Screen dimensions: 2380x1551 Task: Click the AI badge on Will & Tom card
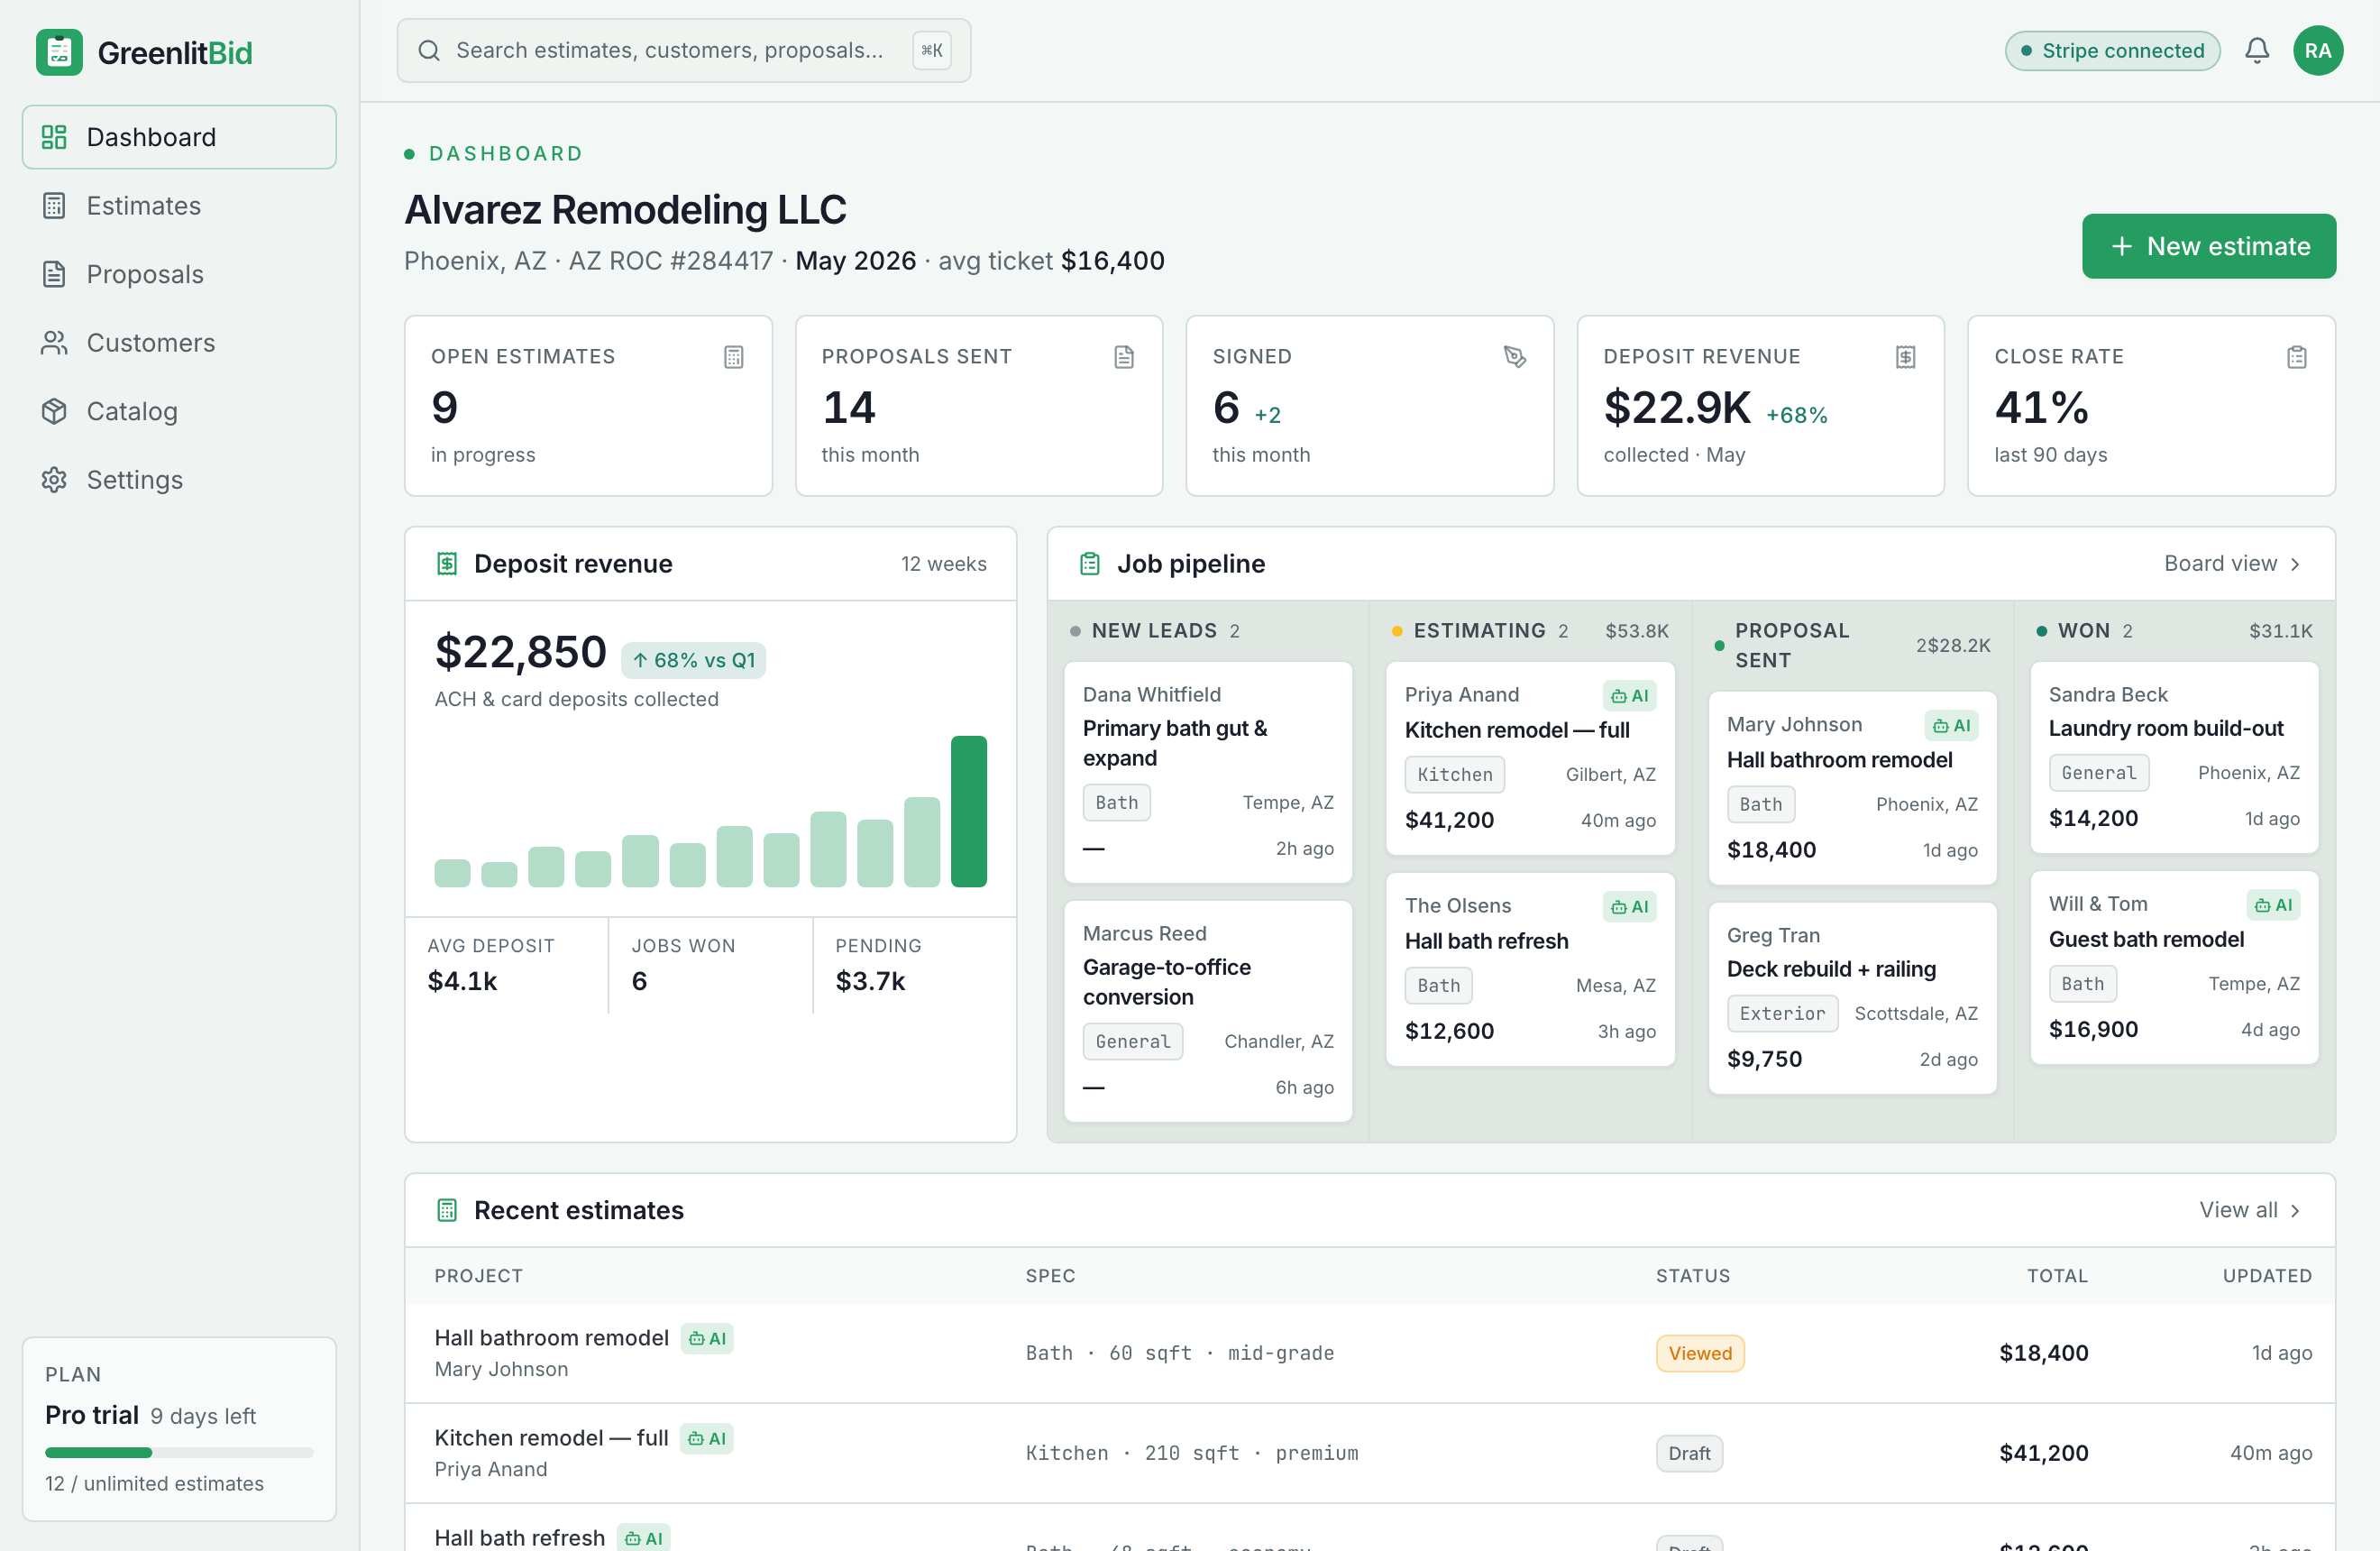[2273, 905]
